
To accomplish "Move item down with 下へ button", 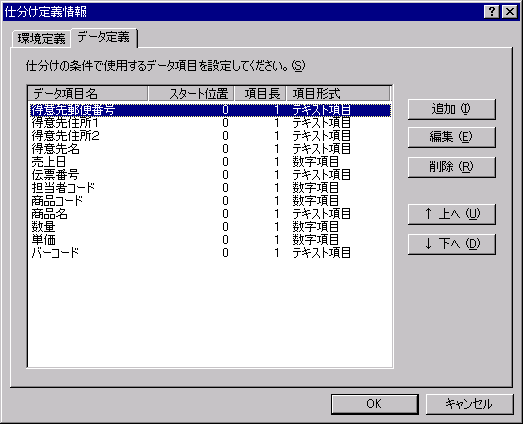I will click(x=452, y=244).
